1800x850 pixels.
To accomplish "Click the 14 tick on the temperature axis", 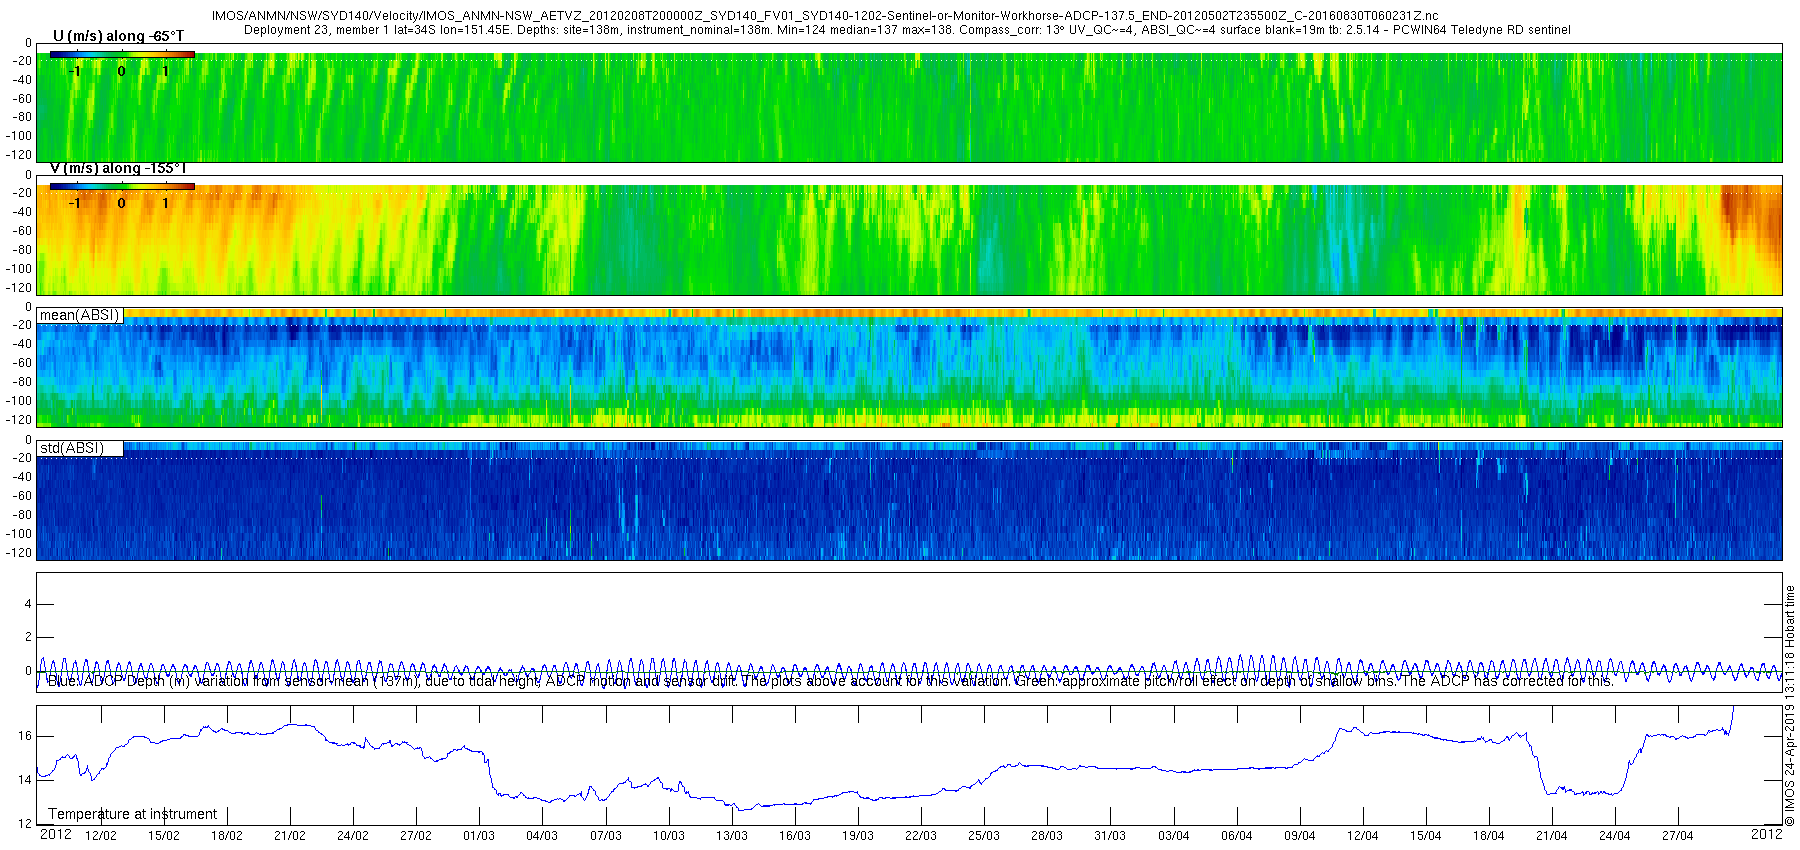I will [25, 780].
